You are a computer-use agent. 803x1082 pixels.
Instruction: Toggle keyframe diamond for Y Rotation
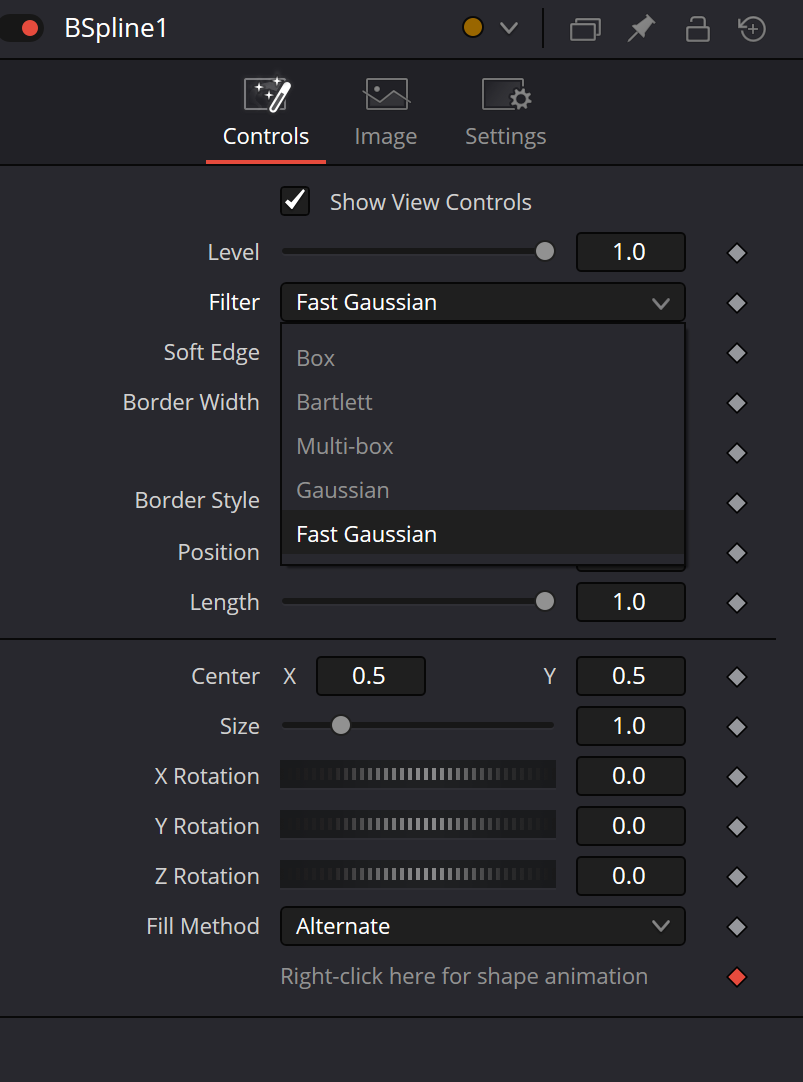coord(737,827)
